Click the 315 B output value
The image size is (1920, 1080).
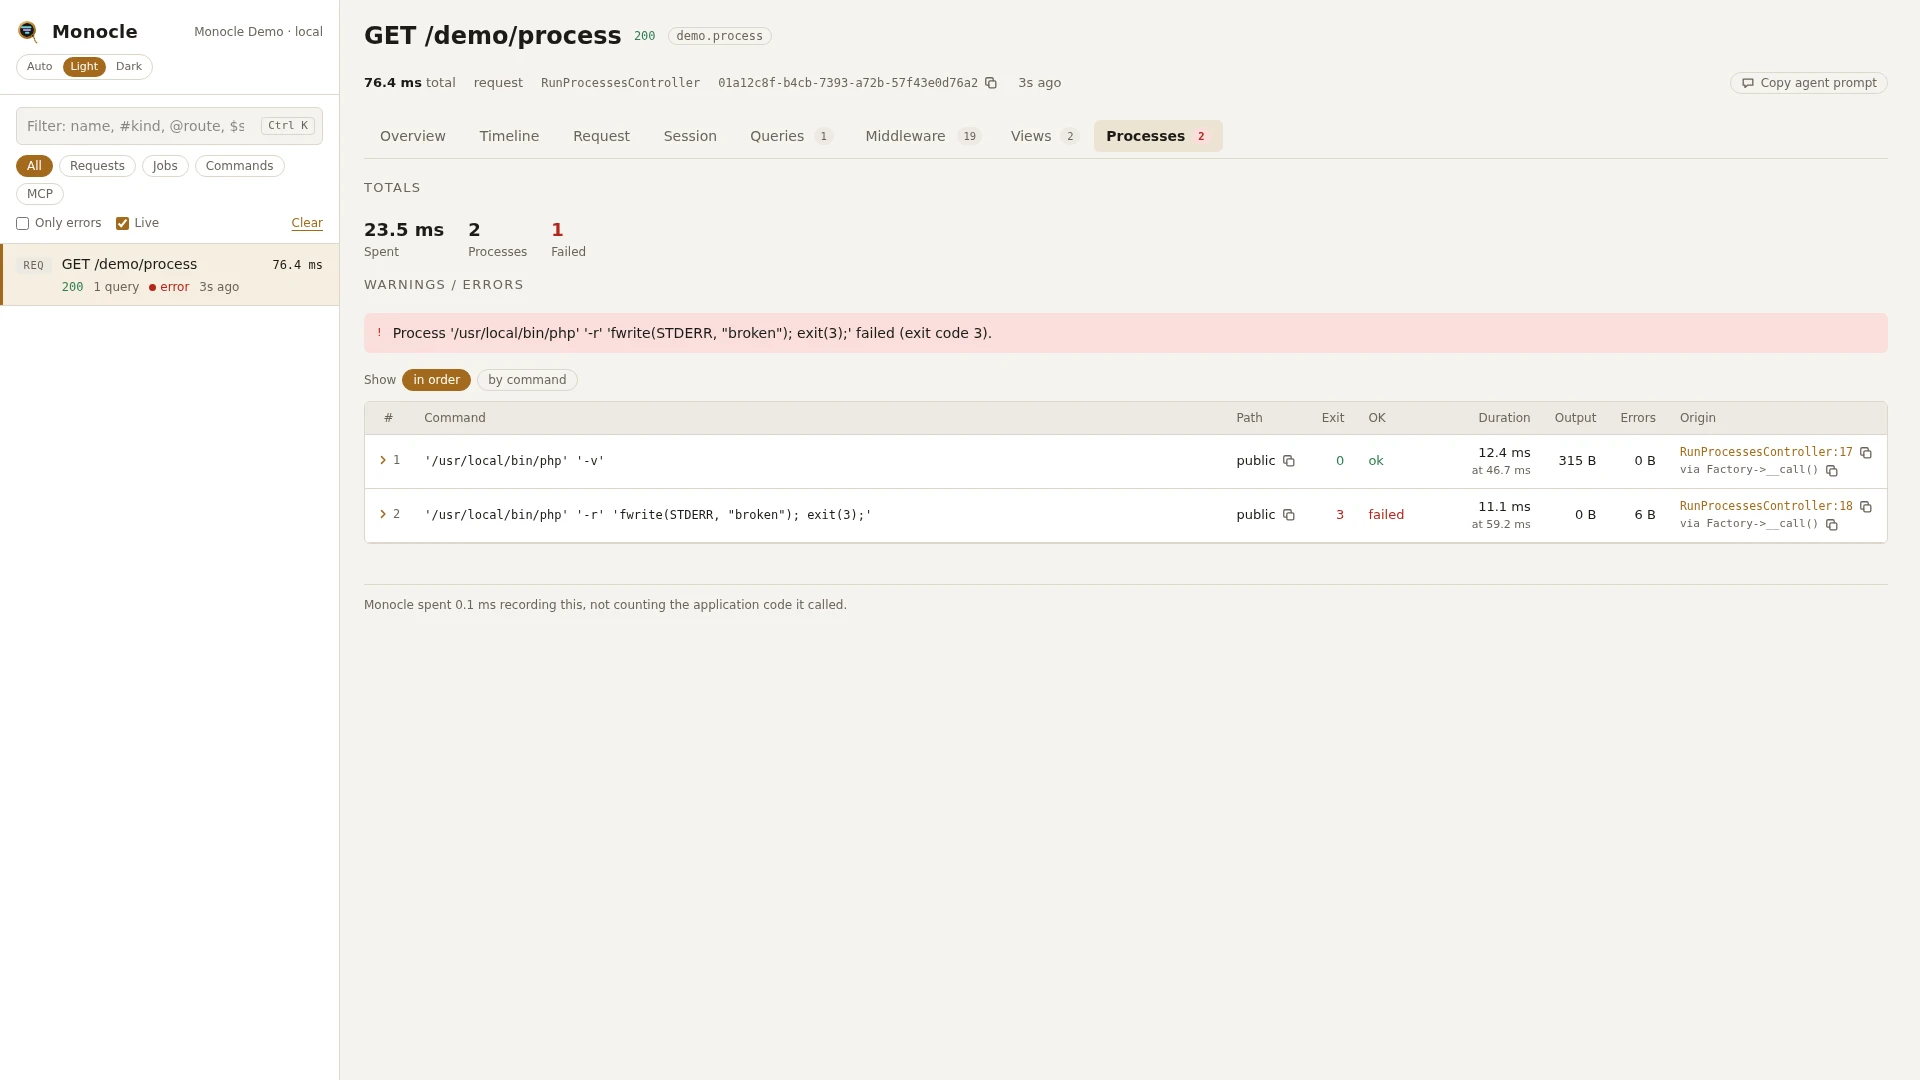tap(1577, 461)
